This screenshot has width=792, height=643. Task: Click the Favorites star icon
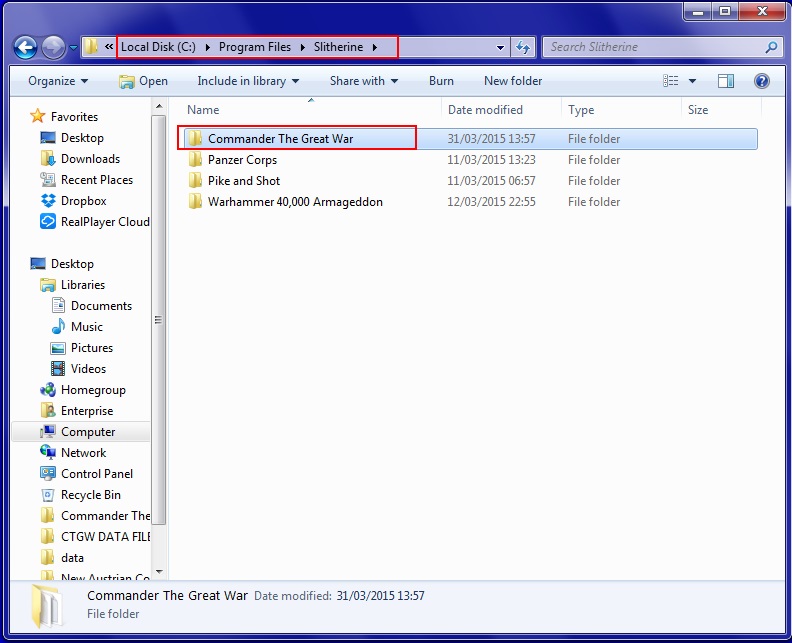point(37,116)
